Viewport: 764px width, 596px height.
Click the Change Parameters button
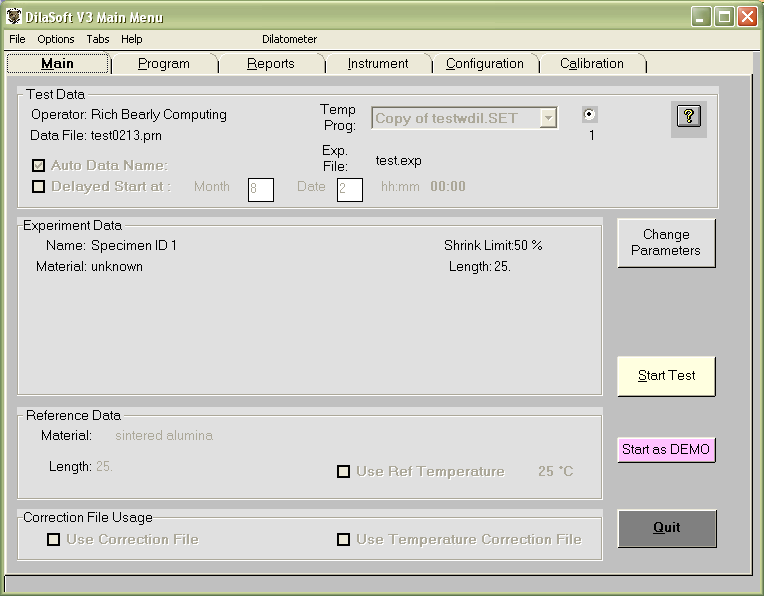666,243
